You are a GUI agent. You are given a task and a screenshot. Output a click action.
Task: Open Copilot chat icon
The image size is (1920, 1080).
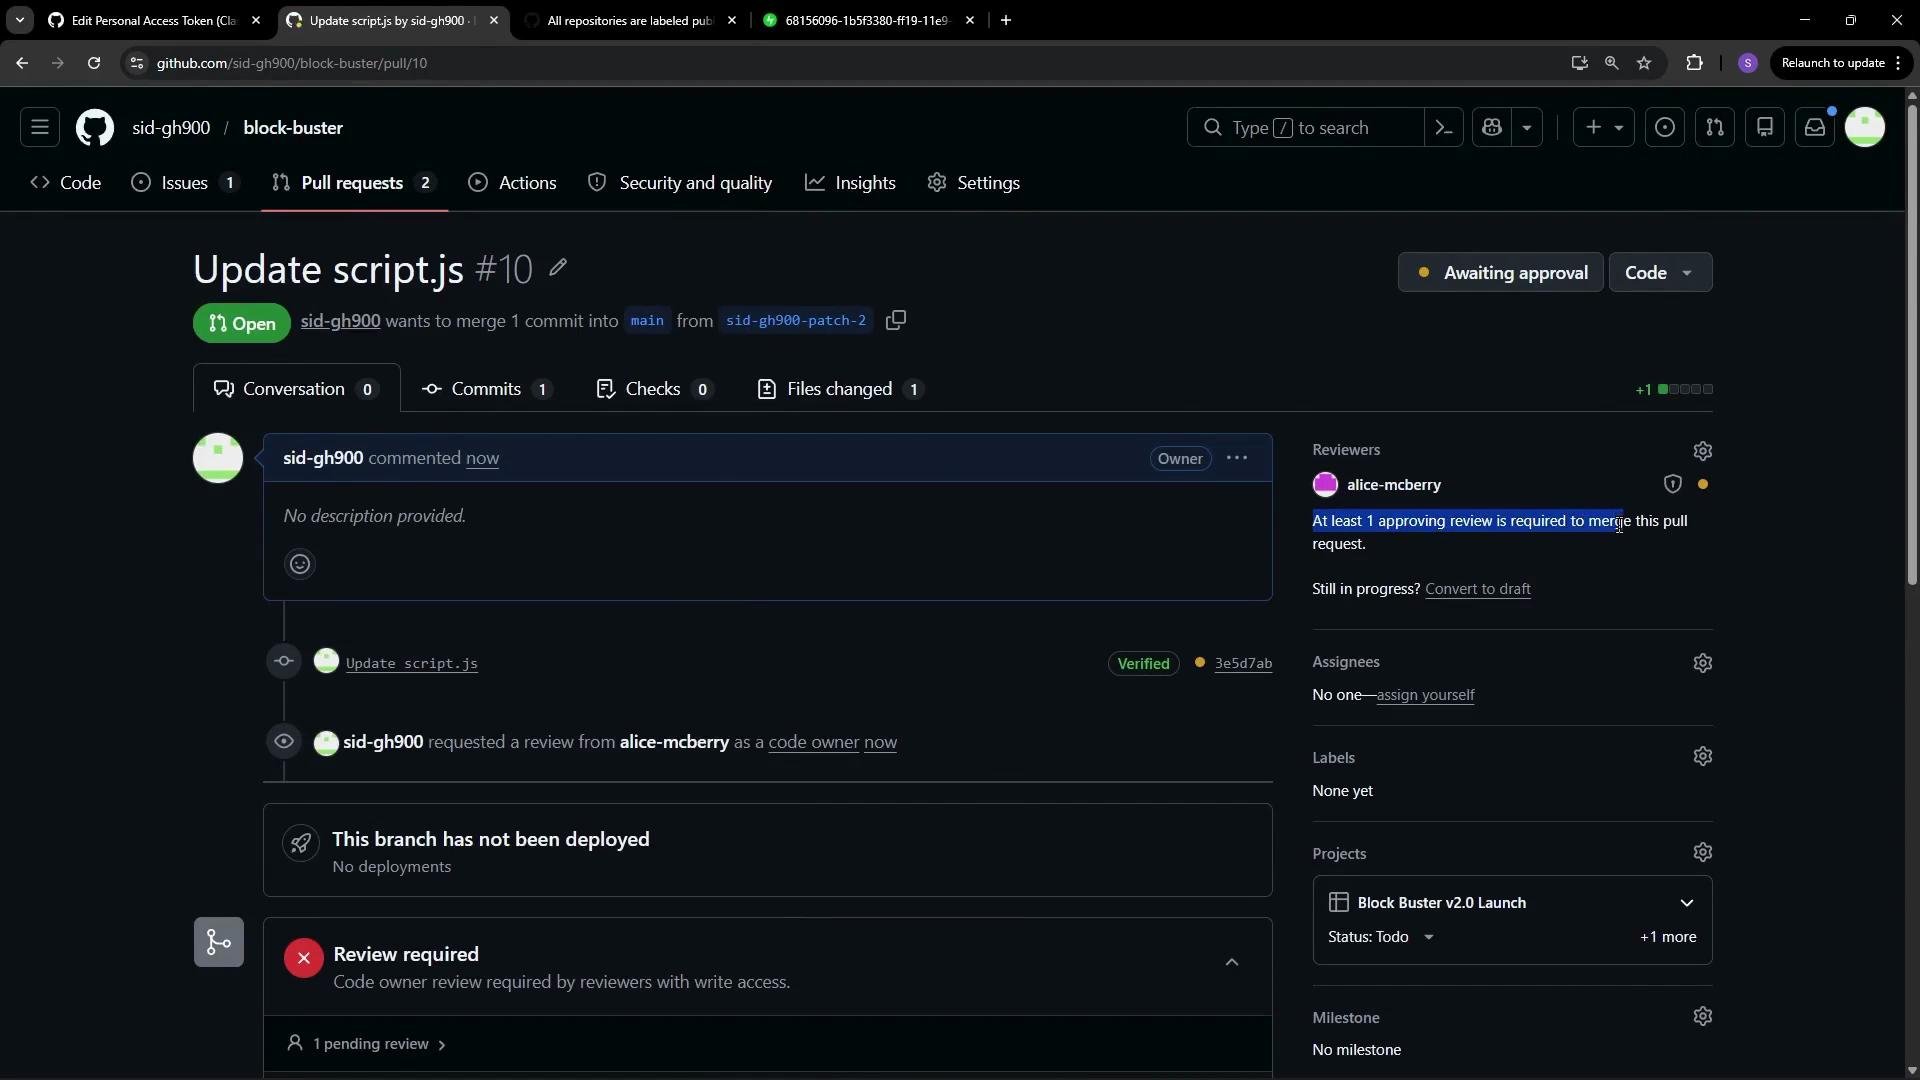coord(1492,127)
